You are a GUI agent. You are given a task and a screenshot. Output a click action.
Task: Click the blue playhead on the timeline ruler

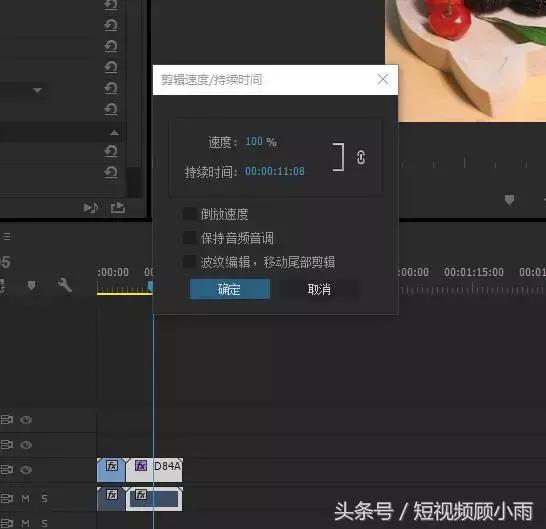pyautogui.click(x=150, y=286)
